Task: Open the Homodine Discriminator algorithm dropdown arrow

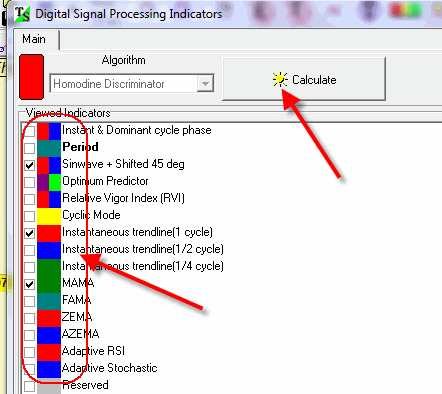Action: (205, 83)
